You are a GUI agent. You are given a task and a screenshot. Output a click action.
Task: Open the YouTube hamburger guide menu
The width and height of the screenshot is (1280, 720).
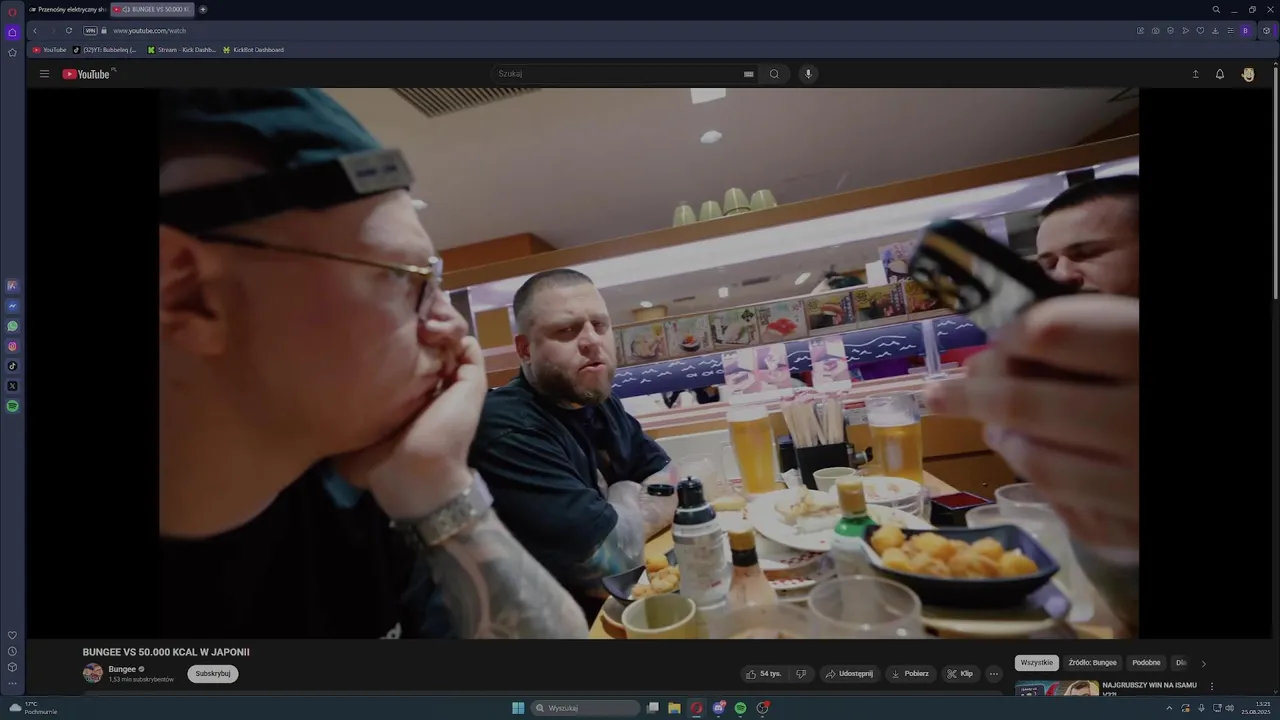pos(44,74)
